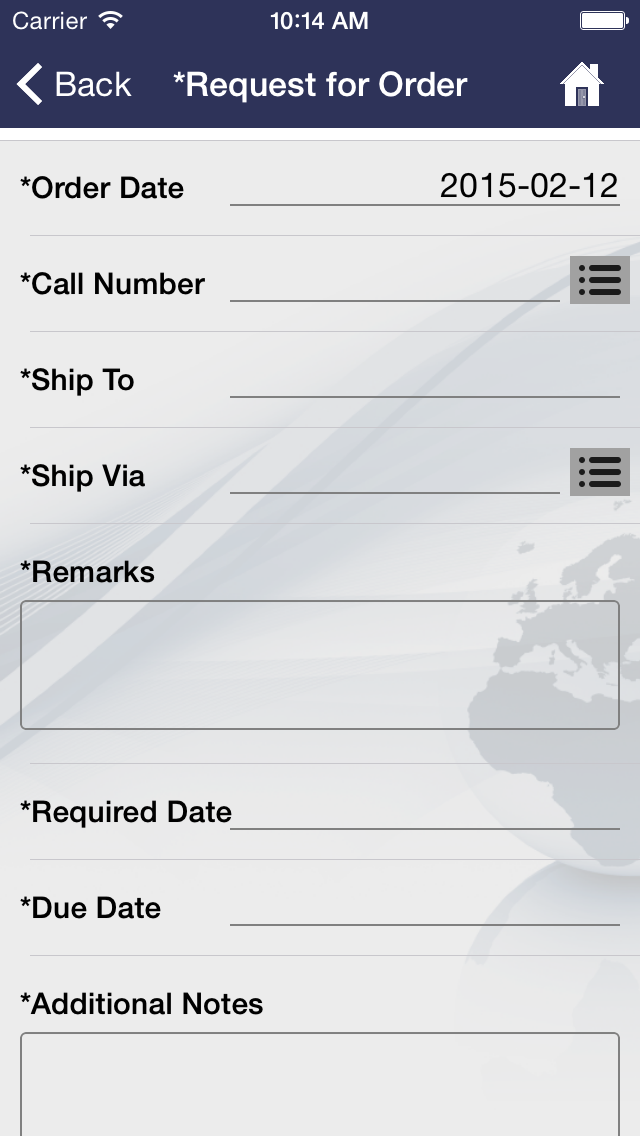Viewport: 640px width, 1136px height.
Task: Click inside the Remarks text box
Action: [x=320, y=664]
